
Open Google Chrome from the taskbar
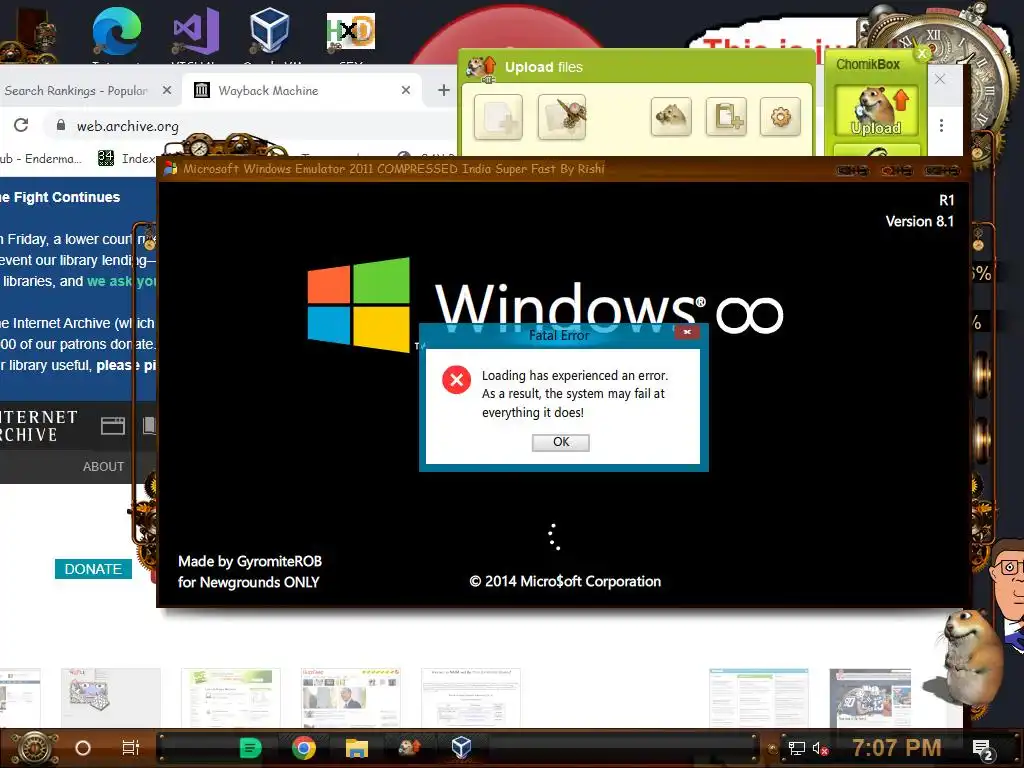(304, 748)
